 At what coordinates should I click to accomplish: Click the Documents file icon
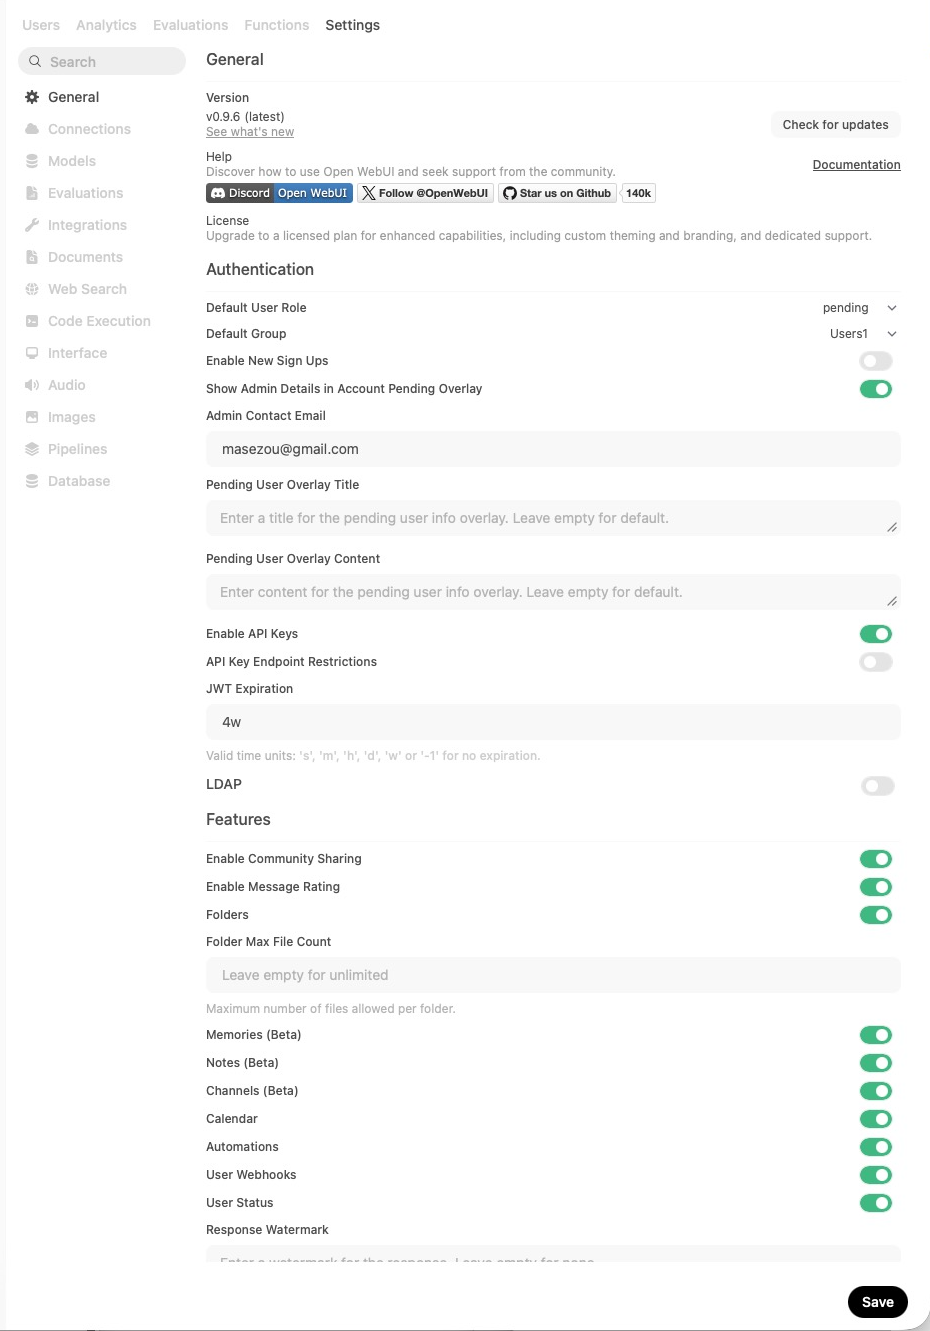tap(32, 257)
